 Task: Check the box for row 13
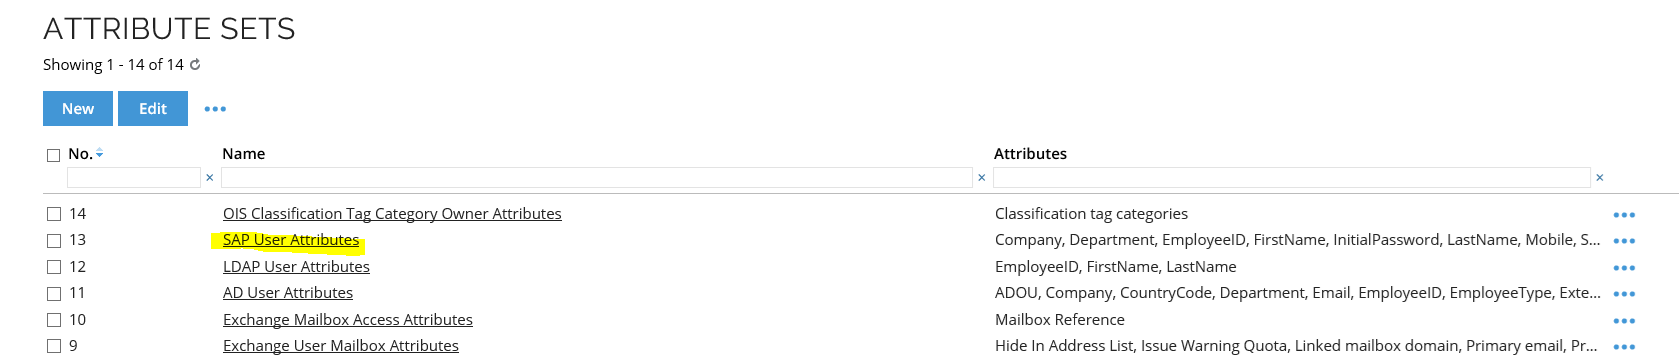(54, 240)
